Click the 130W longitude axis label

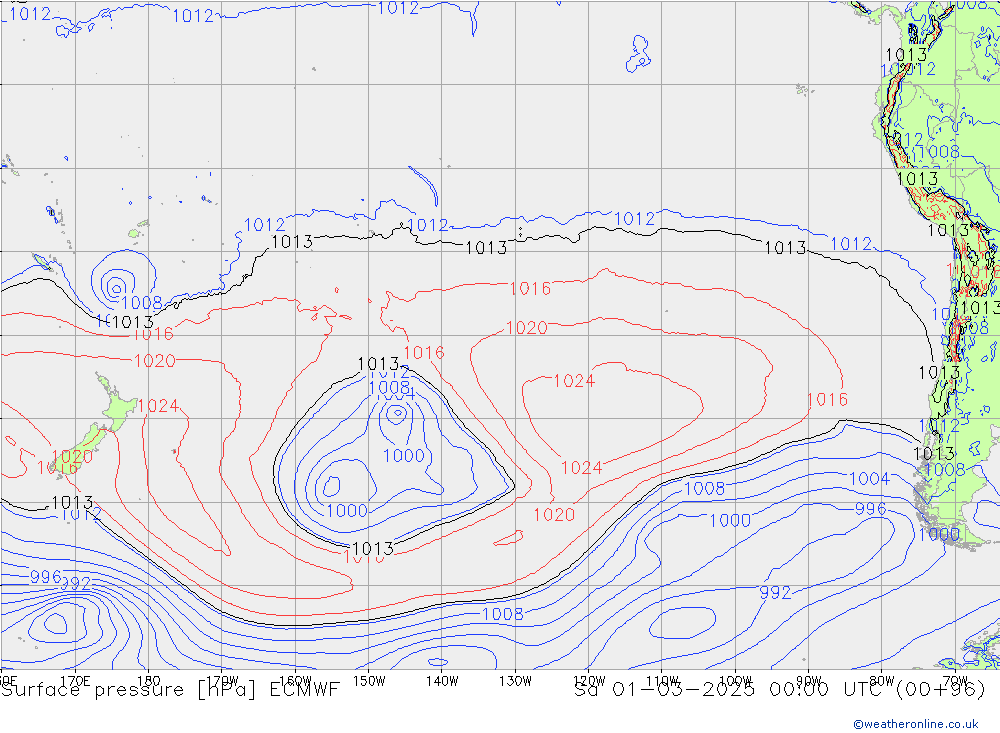click(x=515, y=680)
